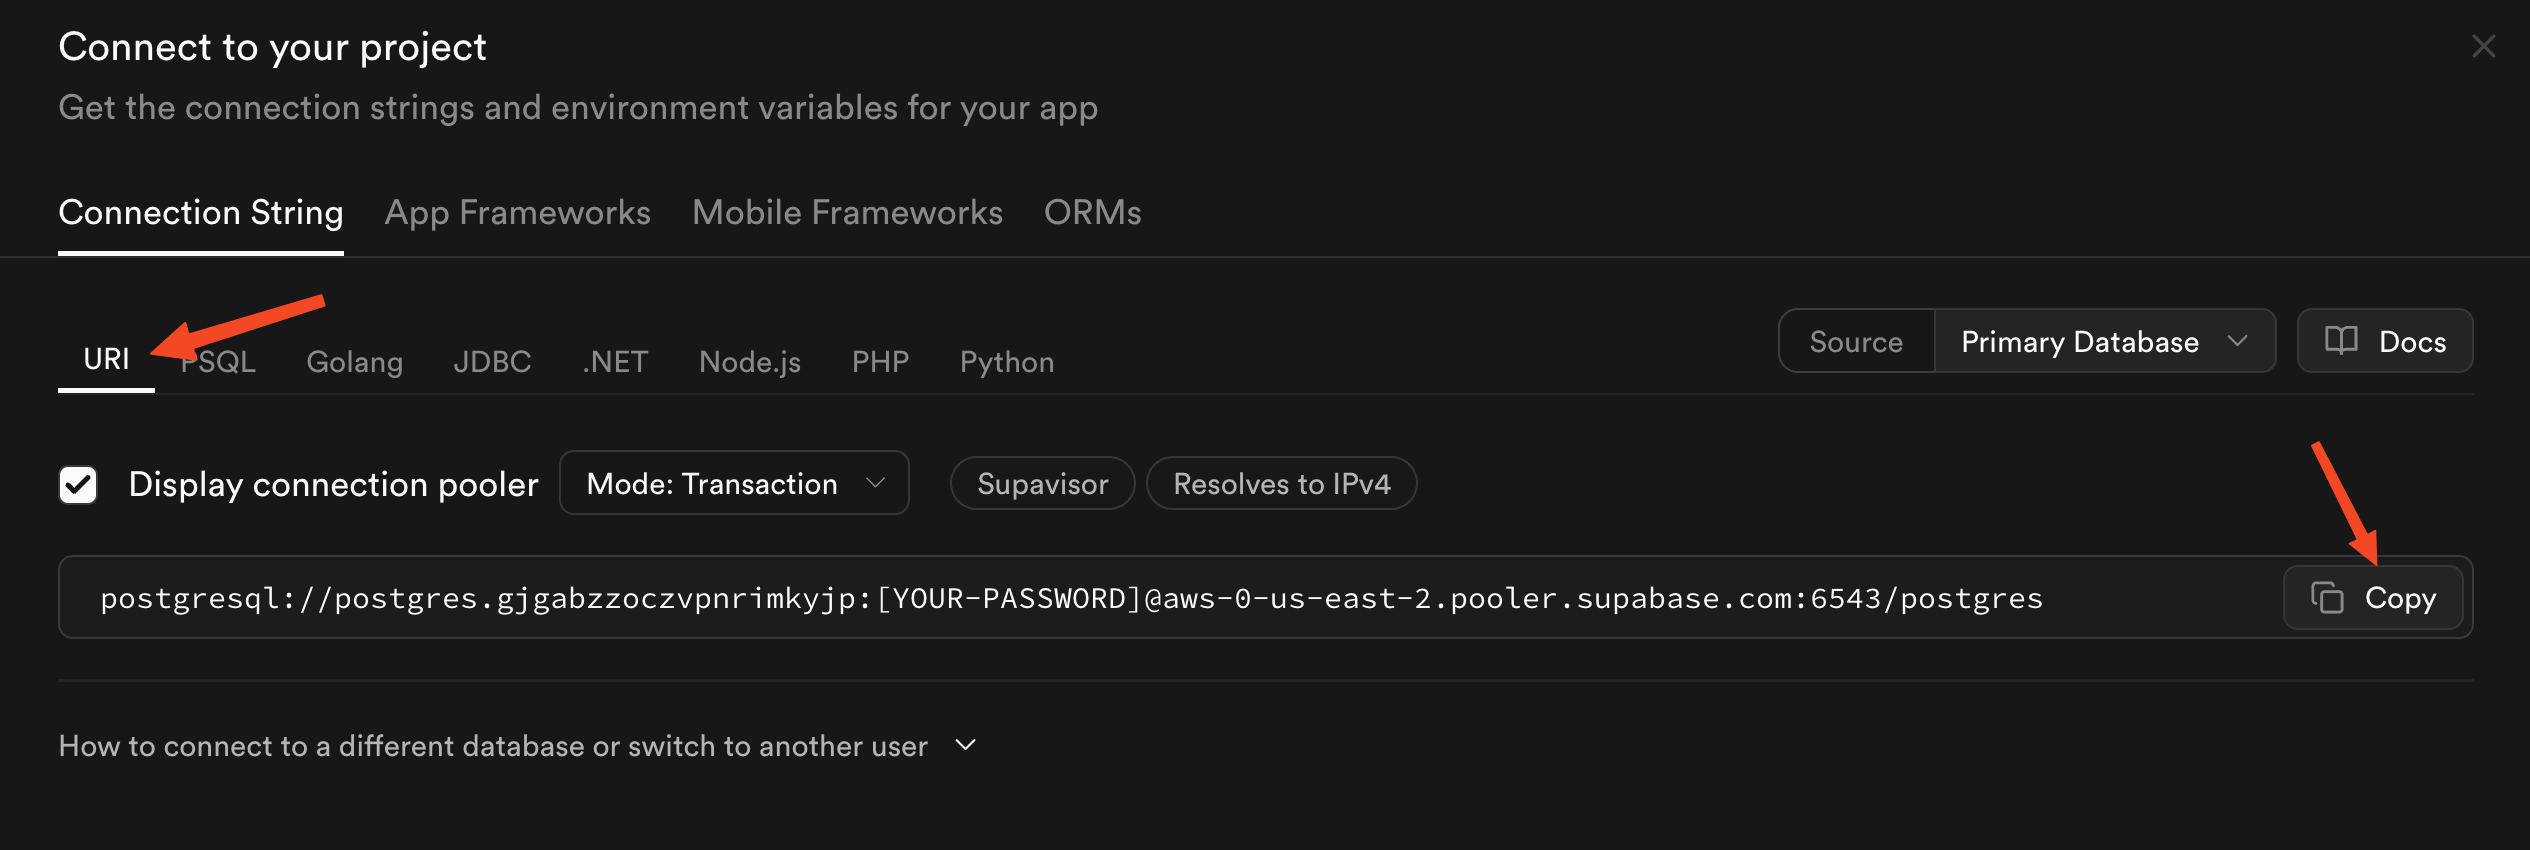Close the Connect to your project dialog
The width and height of the screenshot is (2530, 850).
point(2483,47)
